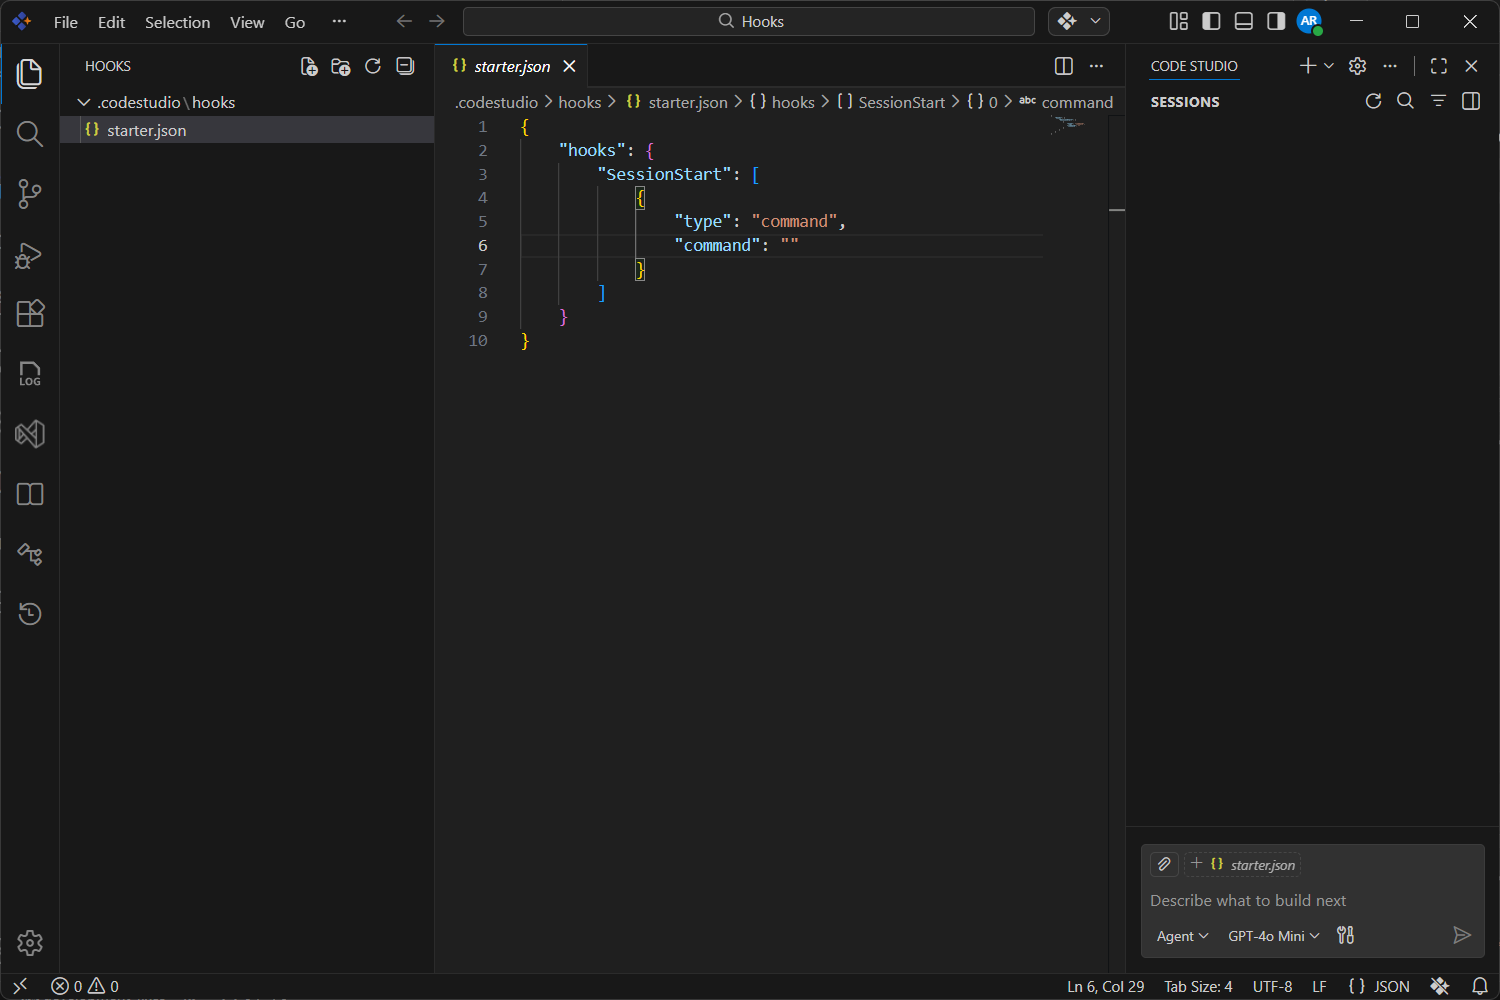Select the Run and Debug icon

pos(30,255)
